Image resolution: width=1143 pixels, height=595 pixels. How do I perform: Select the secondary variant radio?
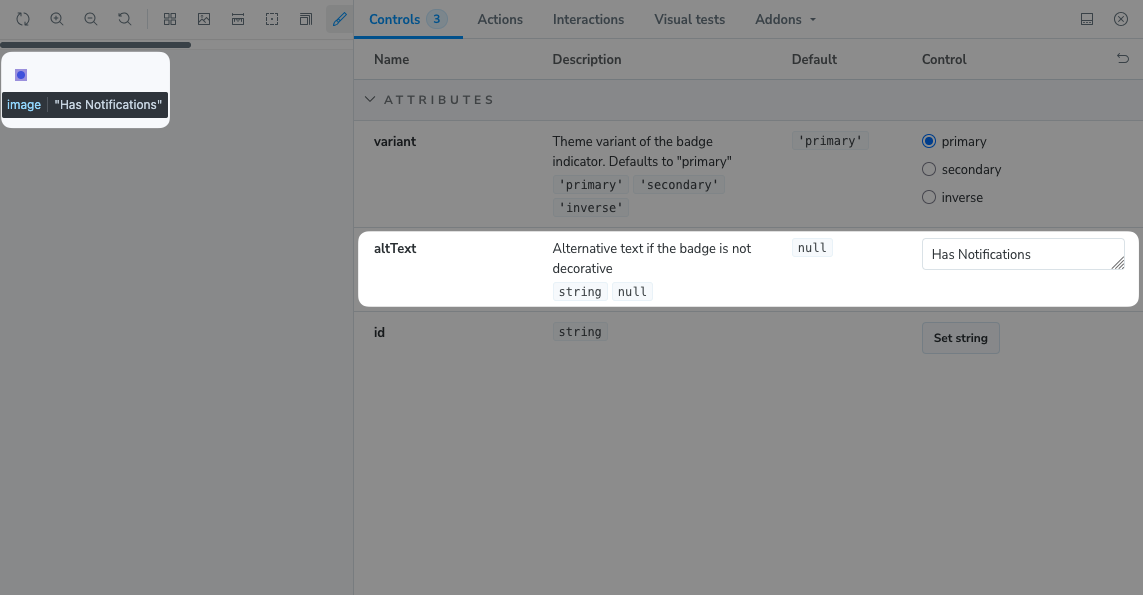point(928,169)
